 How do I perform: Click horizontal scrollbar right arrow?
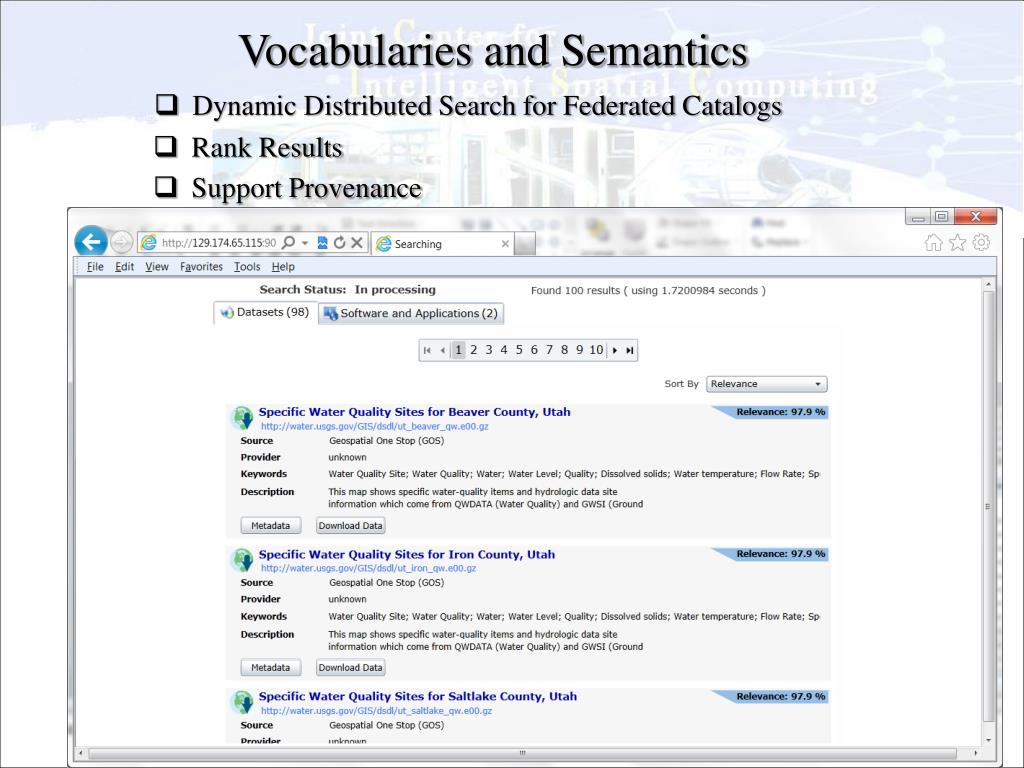click(976, 753)
